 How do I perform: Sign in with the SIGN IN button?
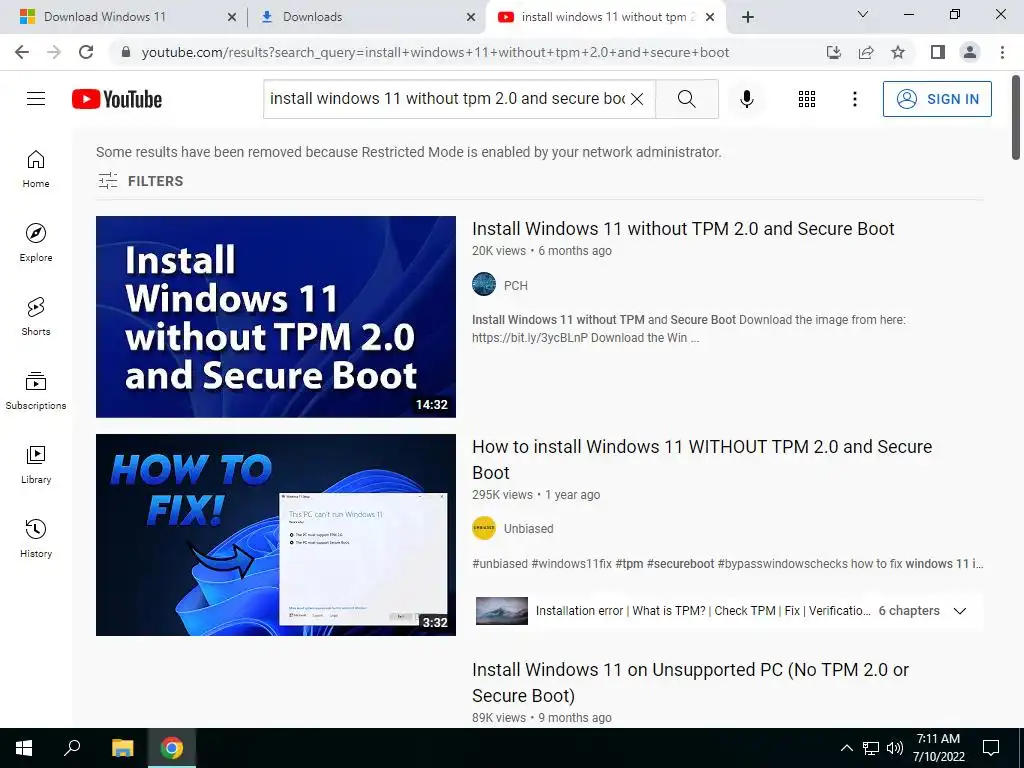tap(936, 99)
